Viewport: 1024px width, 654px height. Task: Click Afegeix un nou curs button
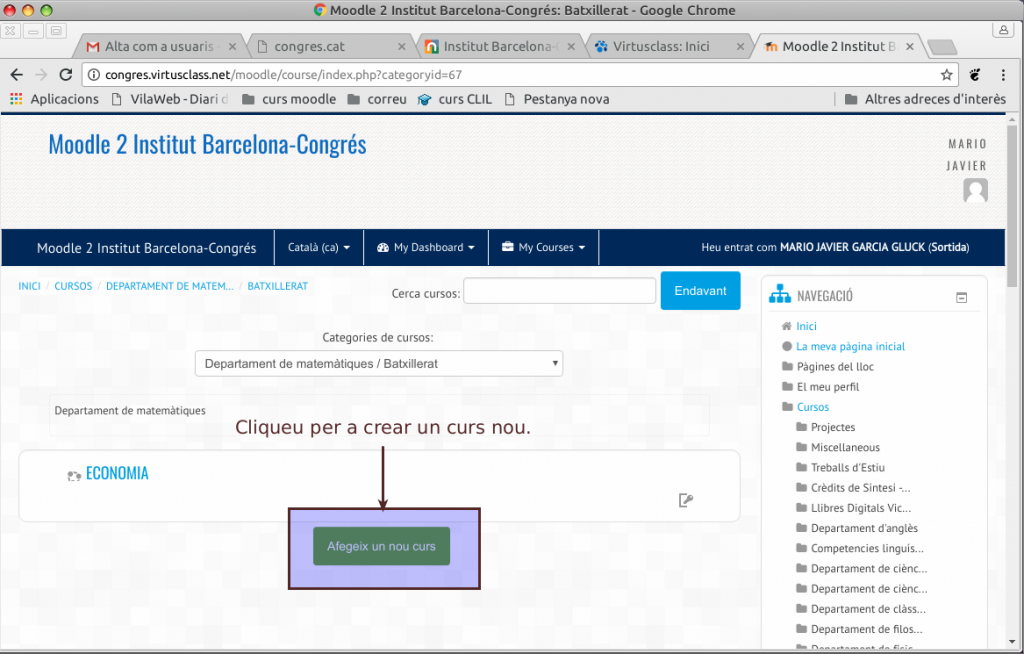pos(381,546)
